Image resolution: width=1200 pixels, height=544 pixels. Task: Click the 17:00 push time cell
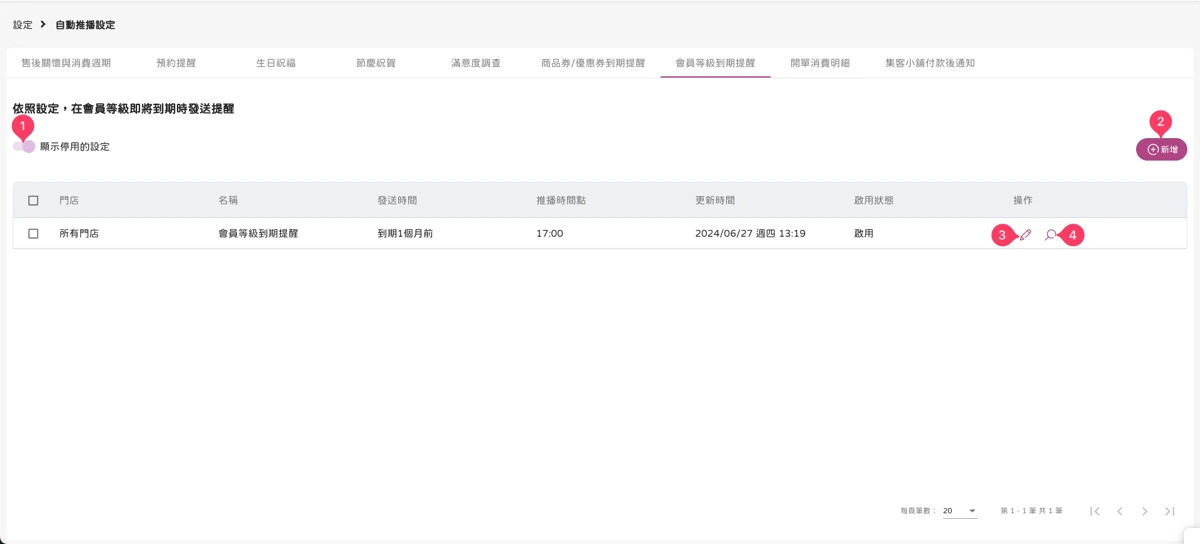click(x=550, y=234)
